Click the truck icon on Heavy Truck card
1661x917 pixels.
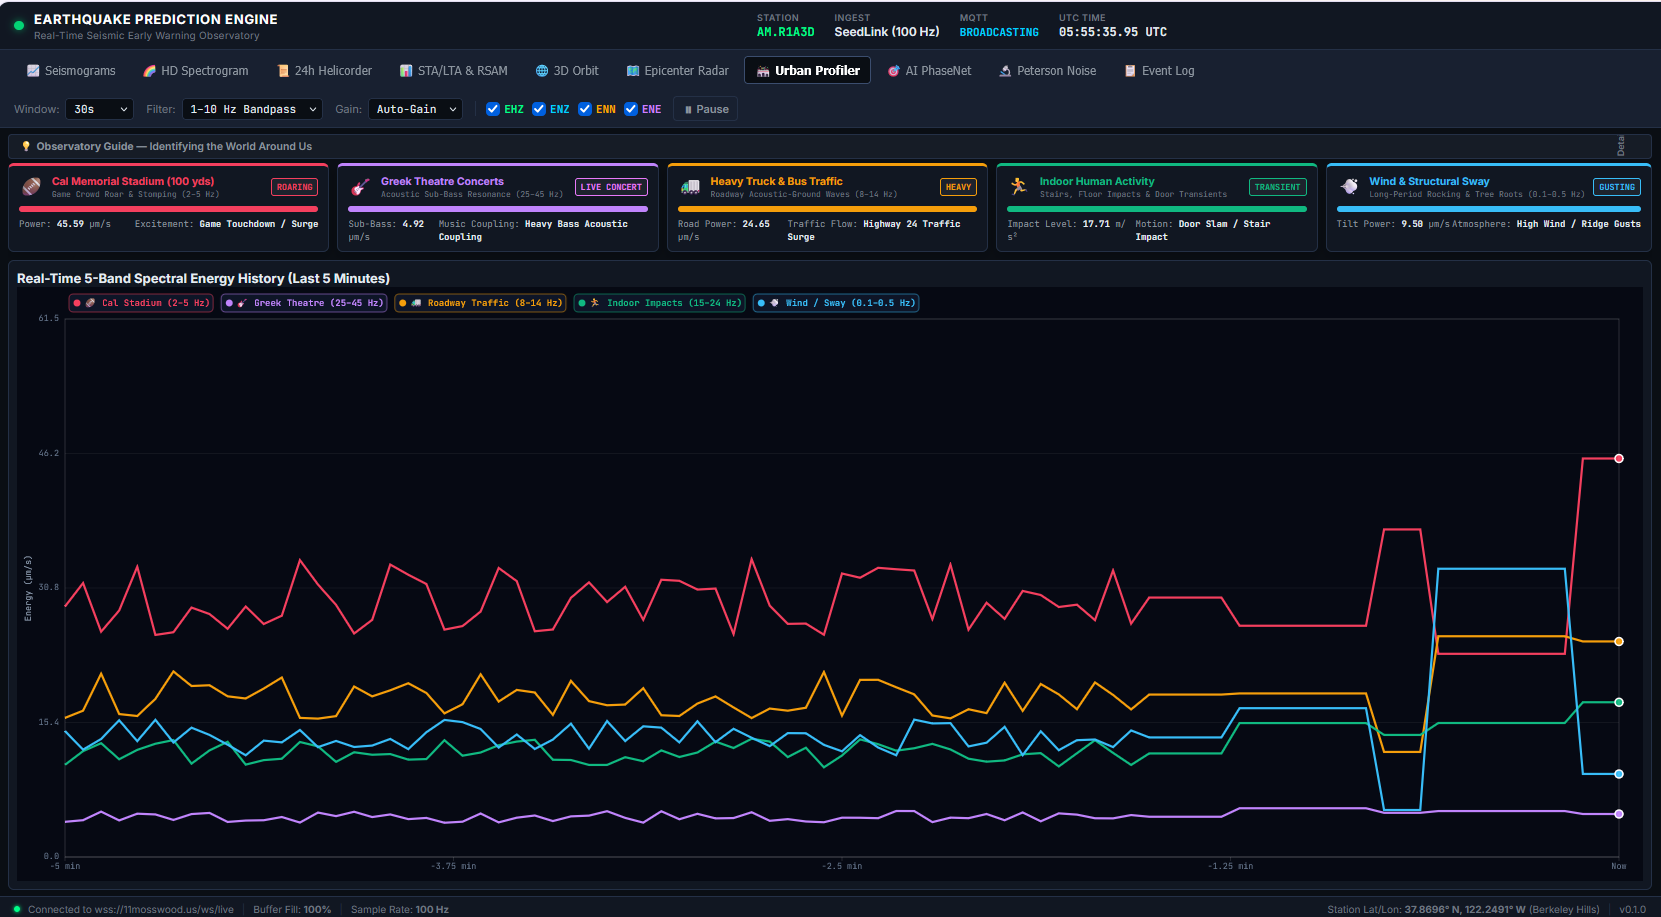(690, 187)
